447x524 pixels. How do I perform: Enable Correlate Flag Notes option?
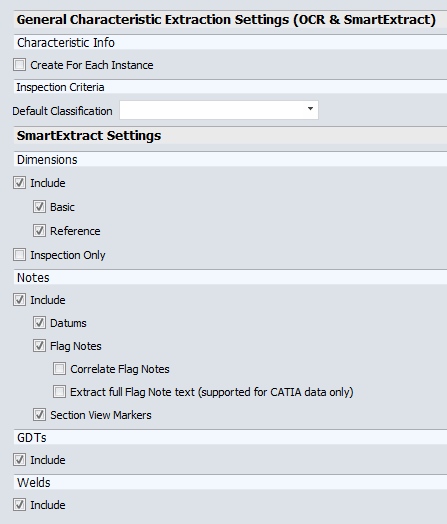(59, 369)
